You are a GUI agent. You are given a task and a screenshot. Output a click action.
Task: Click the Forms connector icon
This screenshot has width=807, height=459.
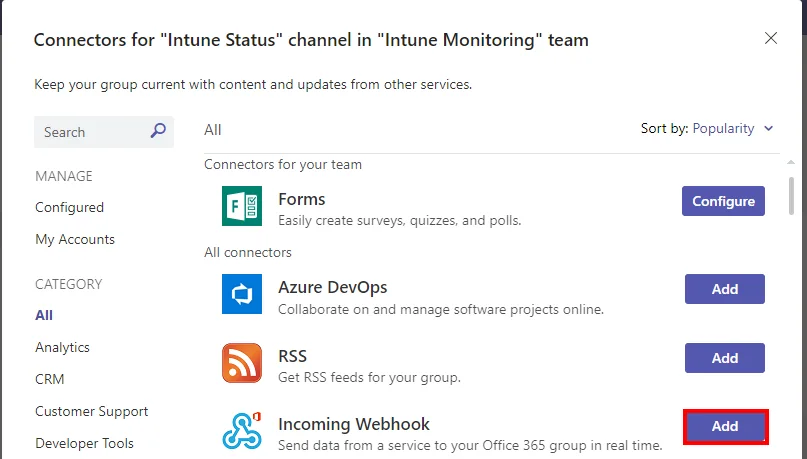coord(242,206)
